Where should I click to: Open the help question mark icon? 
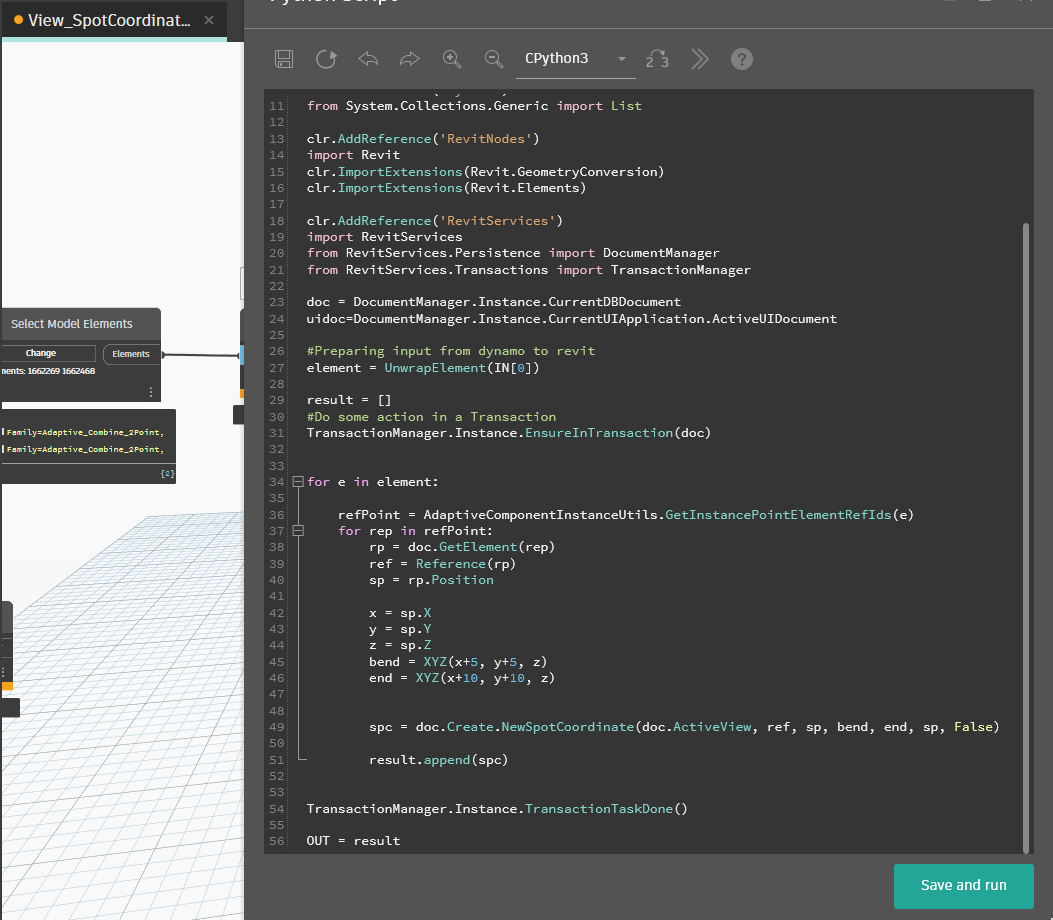pos(741,59)
